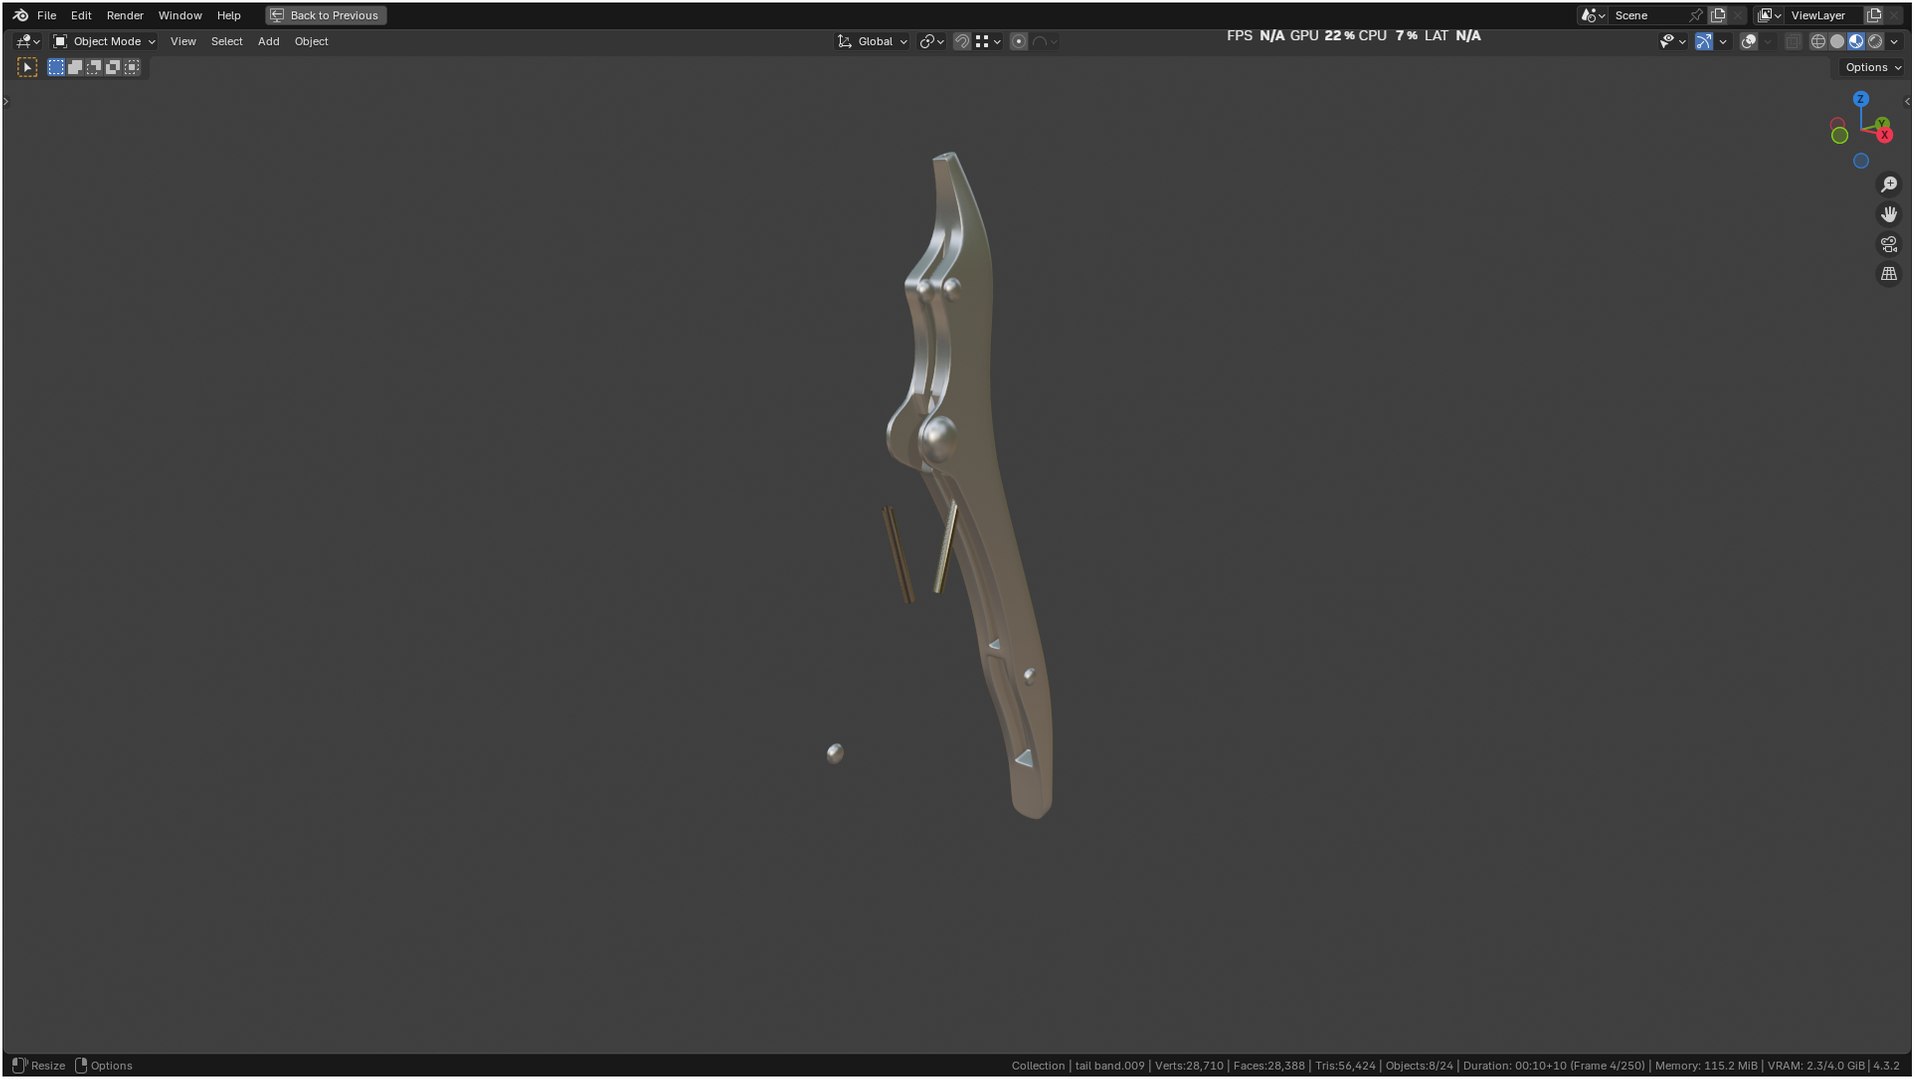Screen dimensions: 1915x1080
Task: Switch to Rendered viewport shading
Action: coord(1875,41)
